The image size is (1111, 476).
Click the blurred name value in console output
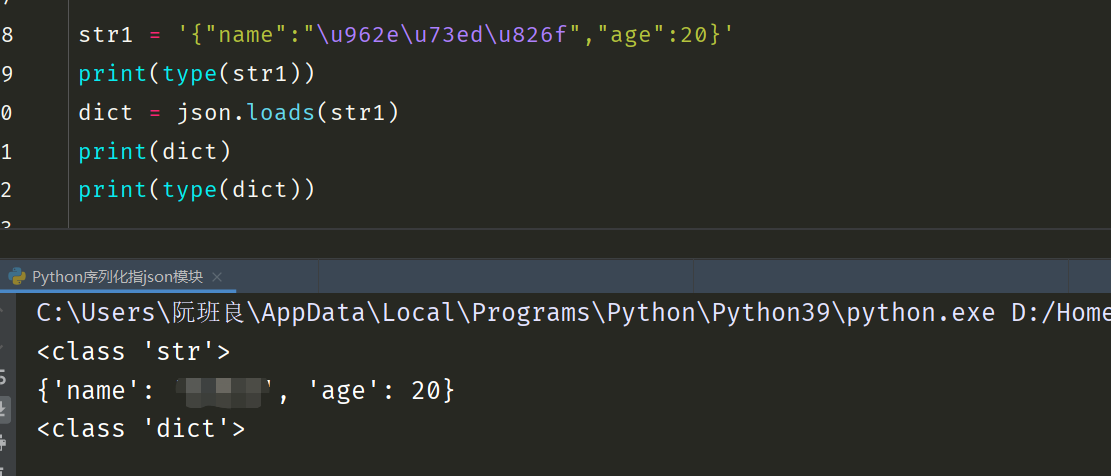(224, 391)
